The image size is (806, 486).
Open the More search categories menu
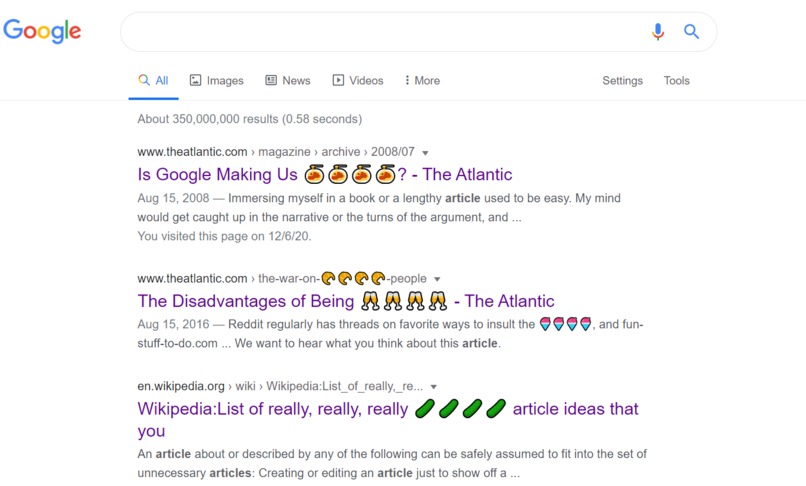[x=422, y=81]
